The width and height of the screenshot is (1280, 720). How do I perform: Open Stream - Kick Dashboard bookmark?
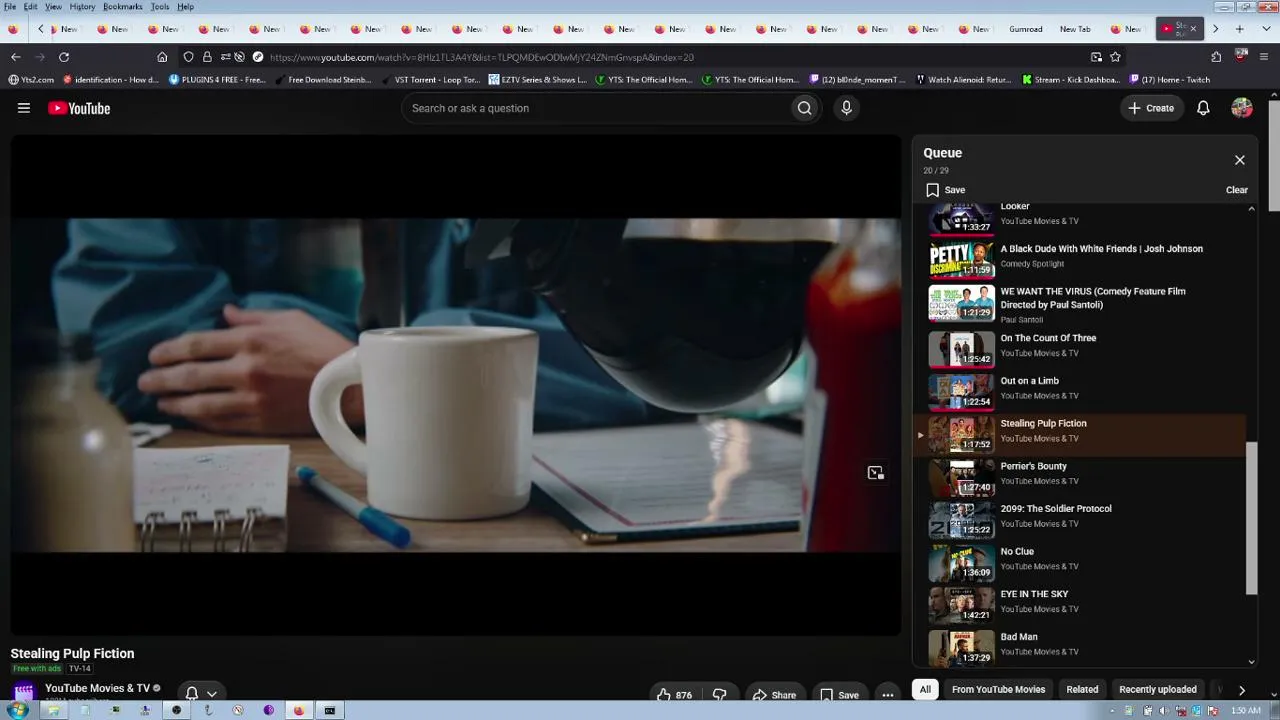[x=1070, y=80]
